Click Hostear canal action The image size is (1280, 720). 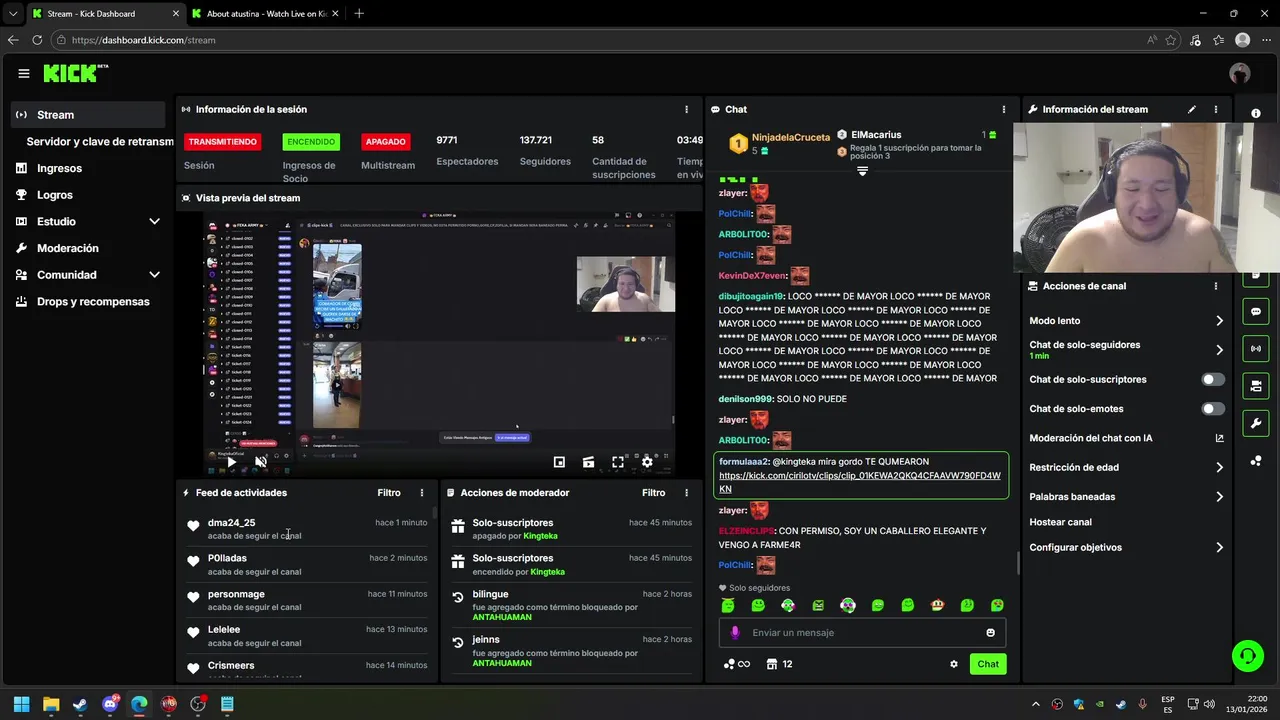[1061, 522]
